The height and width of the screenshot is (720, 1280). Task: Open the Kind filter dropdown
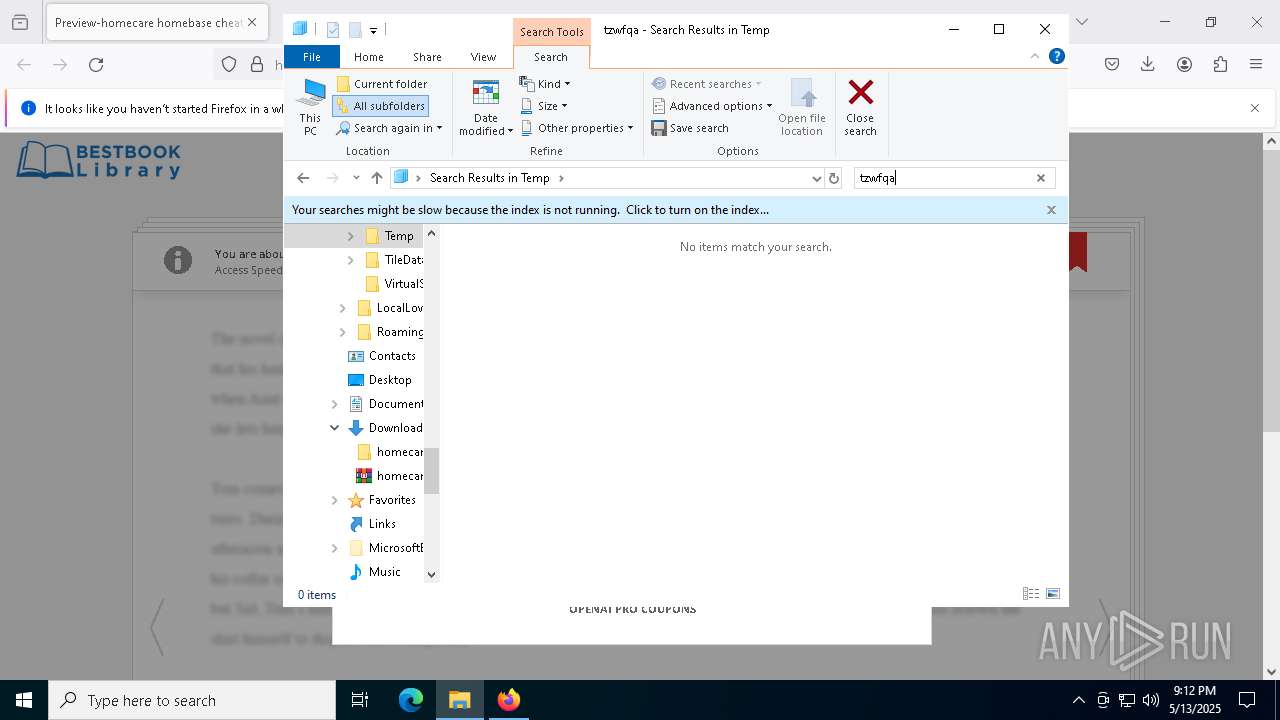point(546,84)
